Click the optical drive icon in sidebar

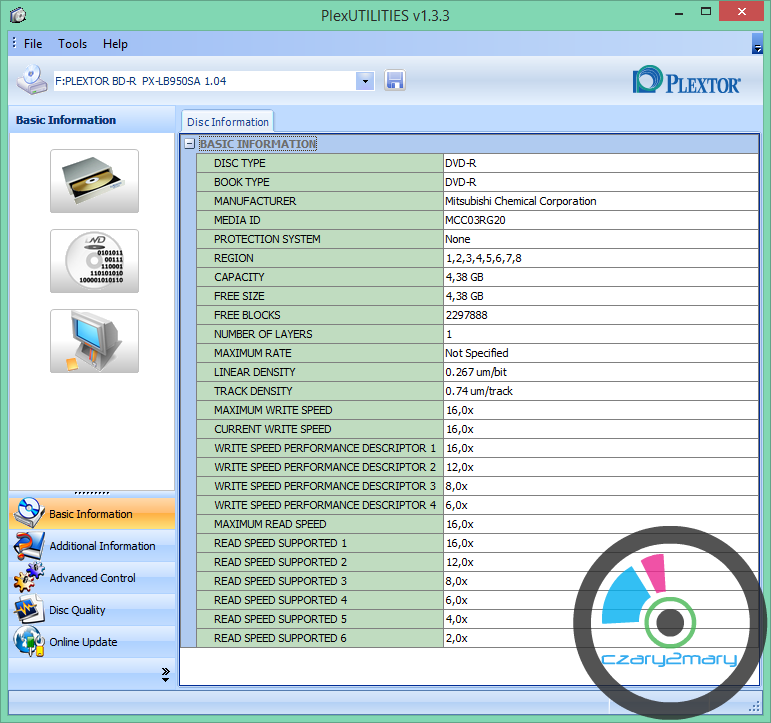pos(94,181)
